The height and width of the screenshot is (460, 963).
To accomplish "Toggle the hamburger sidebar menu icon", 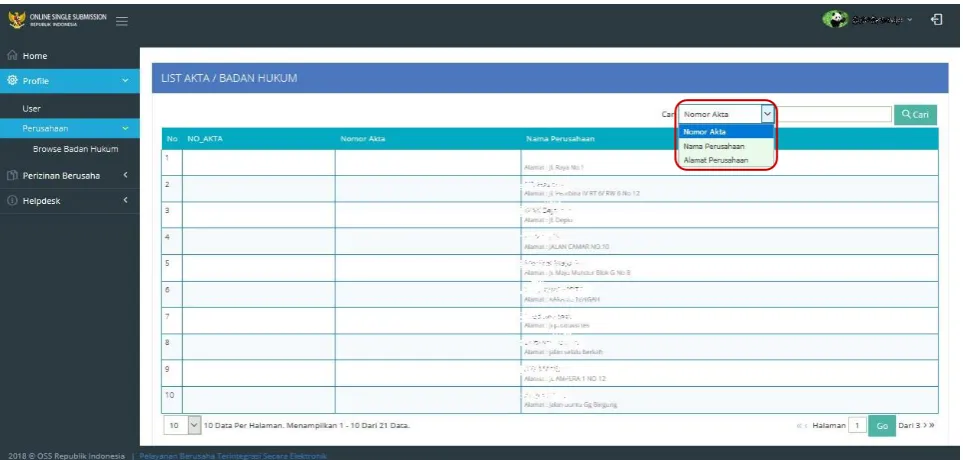I will pos(122,21).
